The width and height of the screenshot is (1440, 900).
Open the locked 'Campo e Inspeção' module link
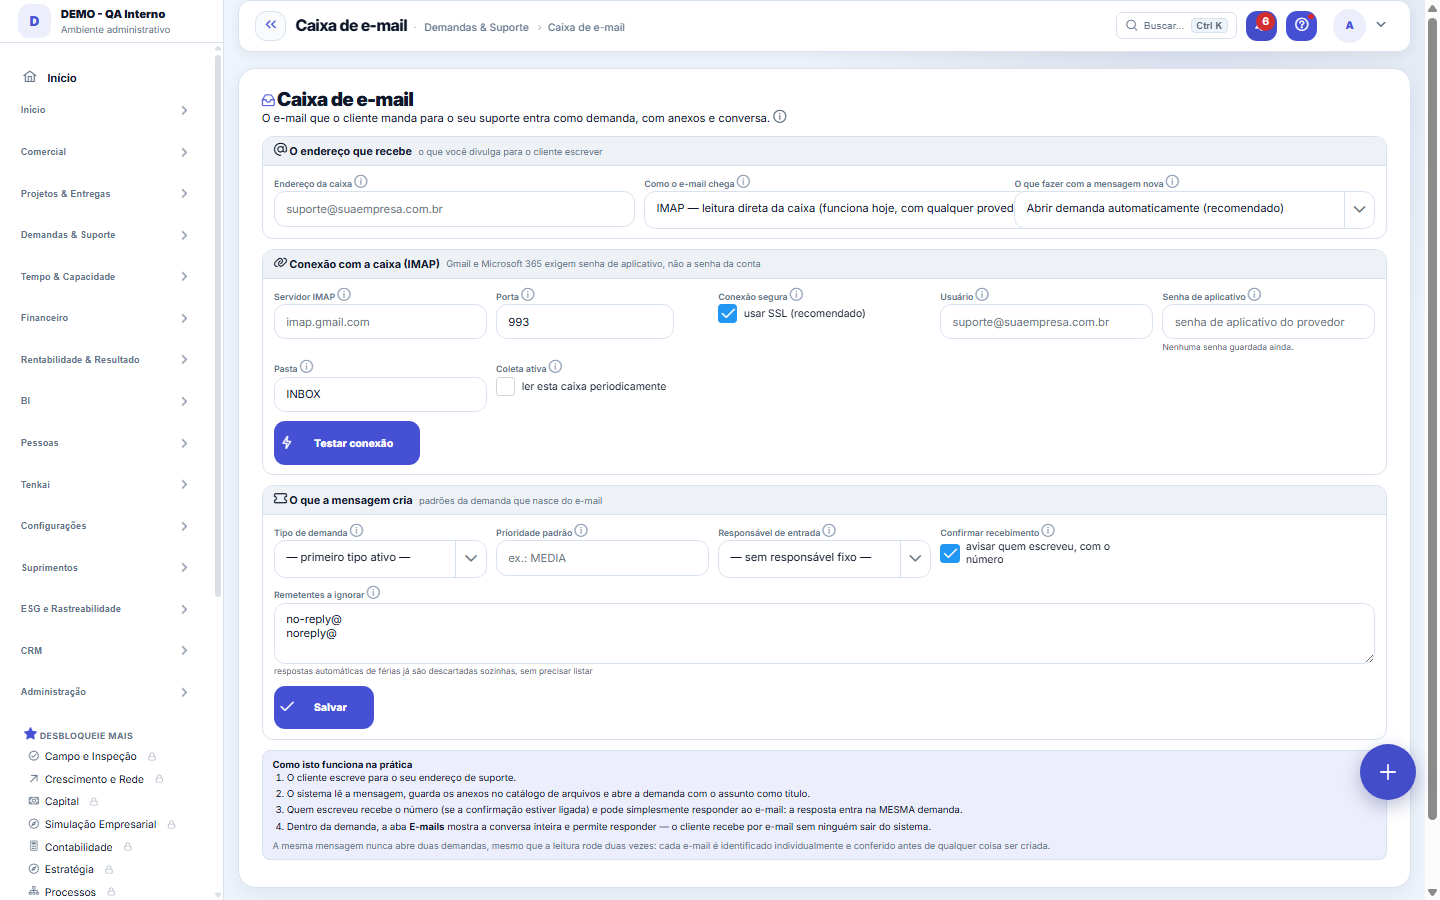(91, 757)
